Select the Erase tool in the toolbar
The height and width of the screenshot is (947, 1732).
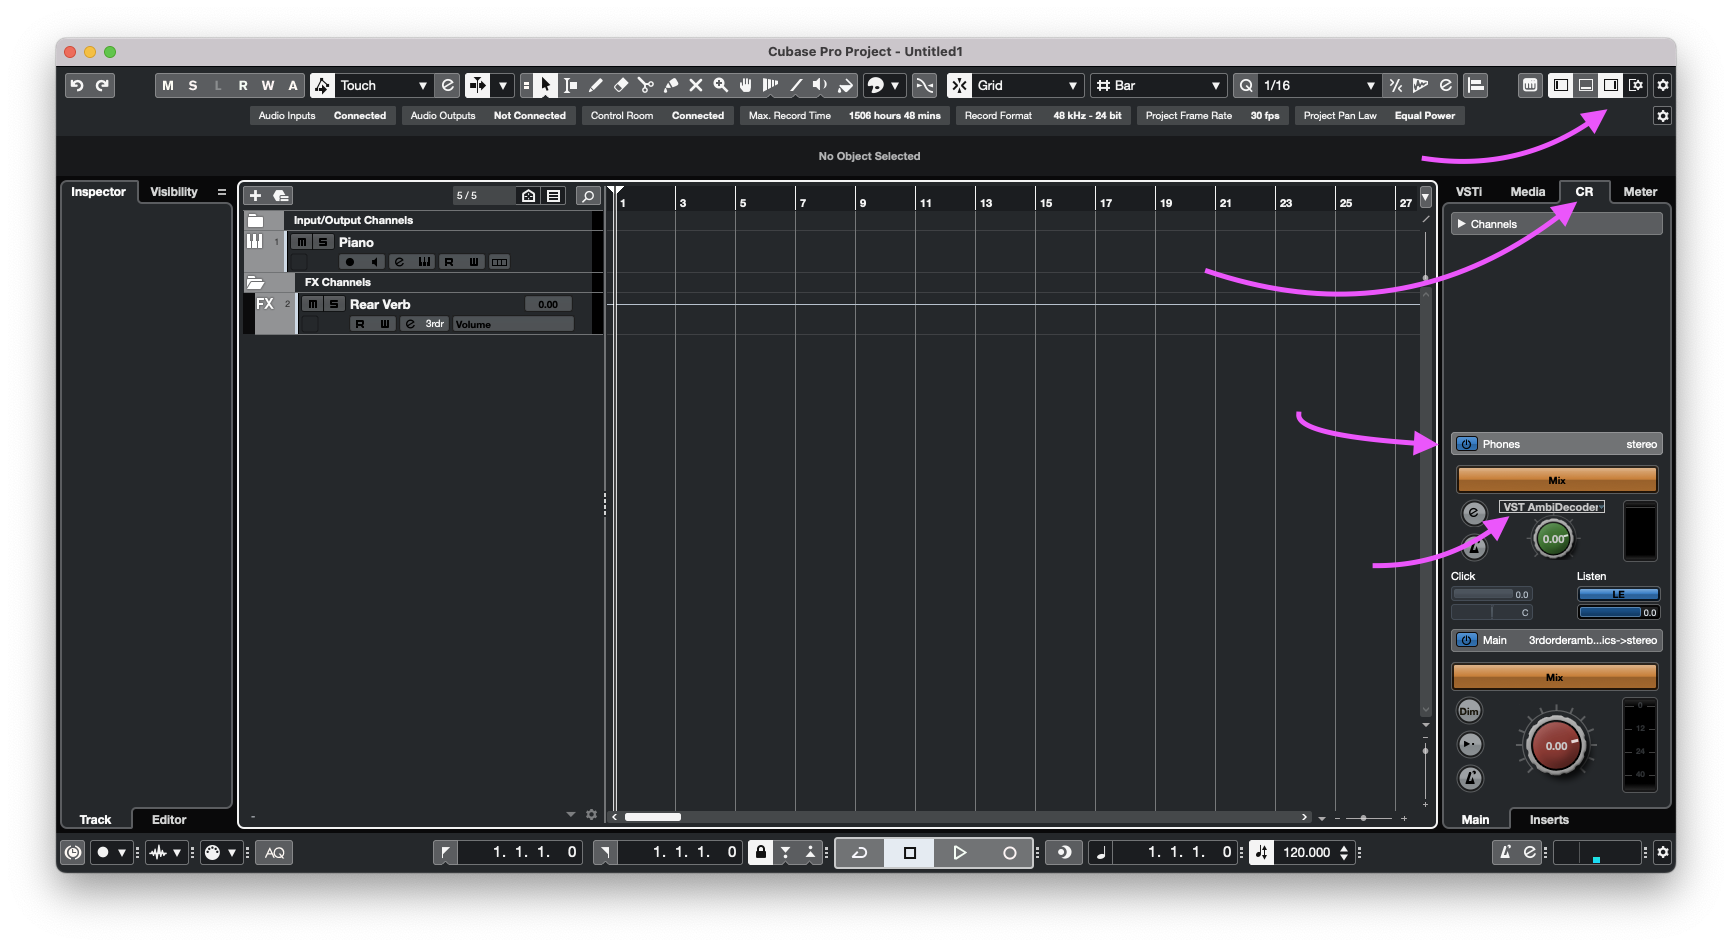pyautogui.click(x=621, y=86)
